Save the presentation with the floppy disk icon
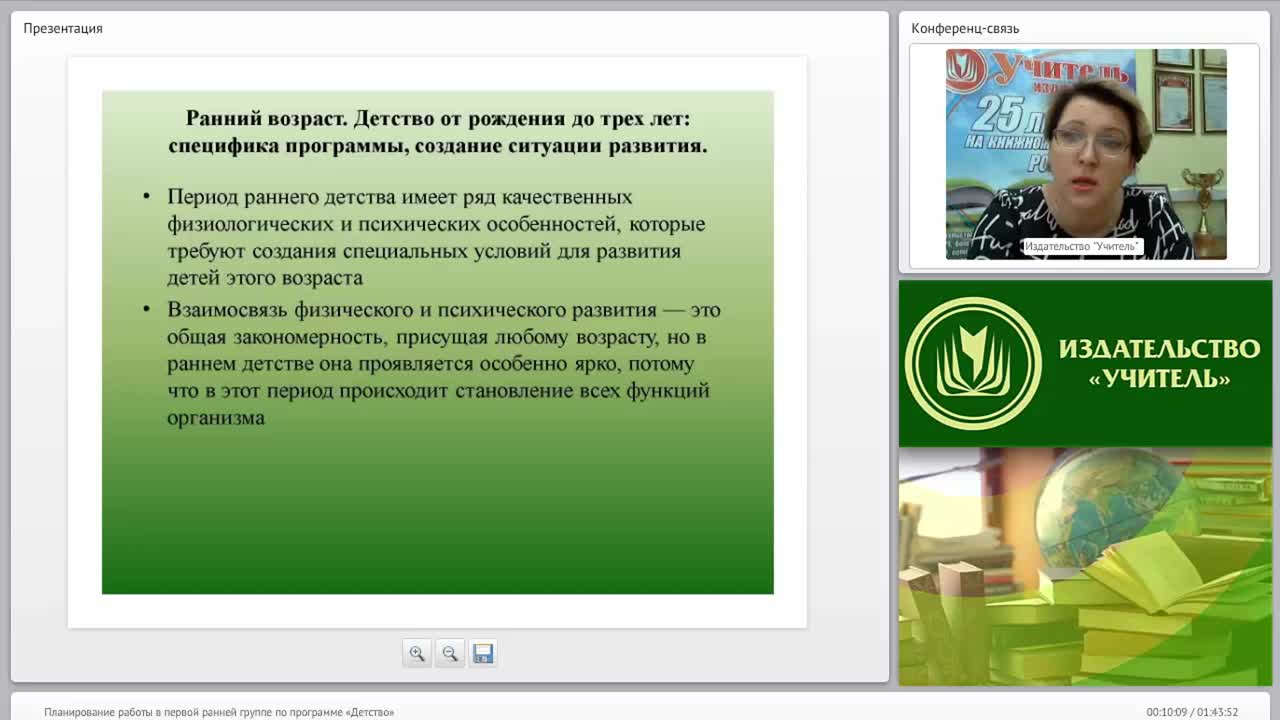The image size is (1280, 720). pos(483,654)
